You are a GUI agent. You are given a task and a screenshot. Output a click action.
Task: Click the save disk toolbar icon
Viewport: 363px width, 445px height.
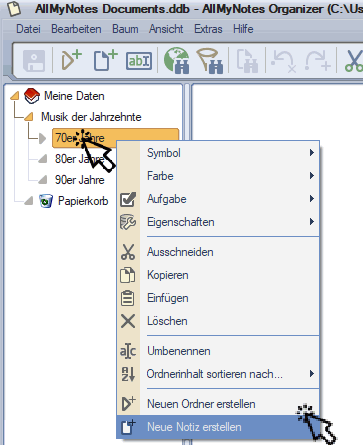[x=34, y=61]
